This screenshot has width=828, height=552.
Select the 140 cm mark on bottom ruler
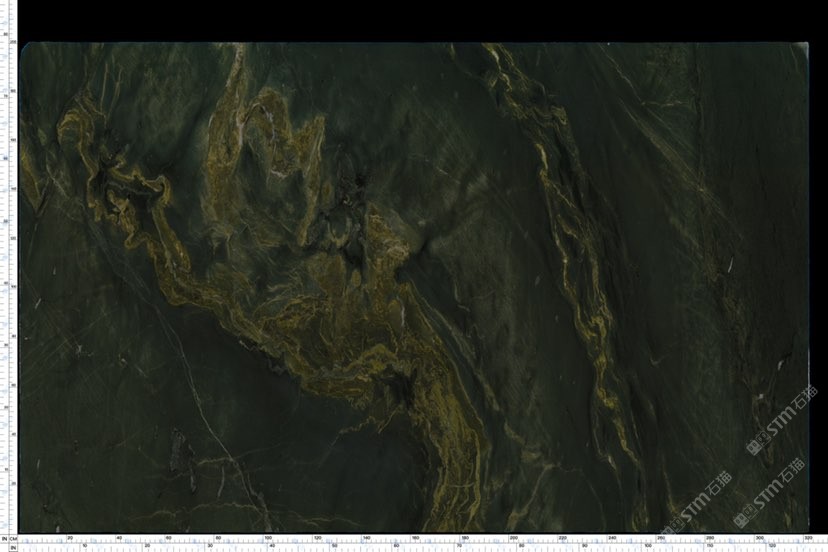[366, 538]
